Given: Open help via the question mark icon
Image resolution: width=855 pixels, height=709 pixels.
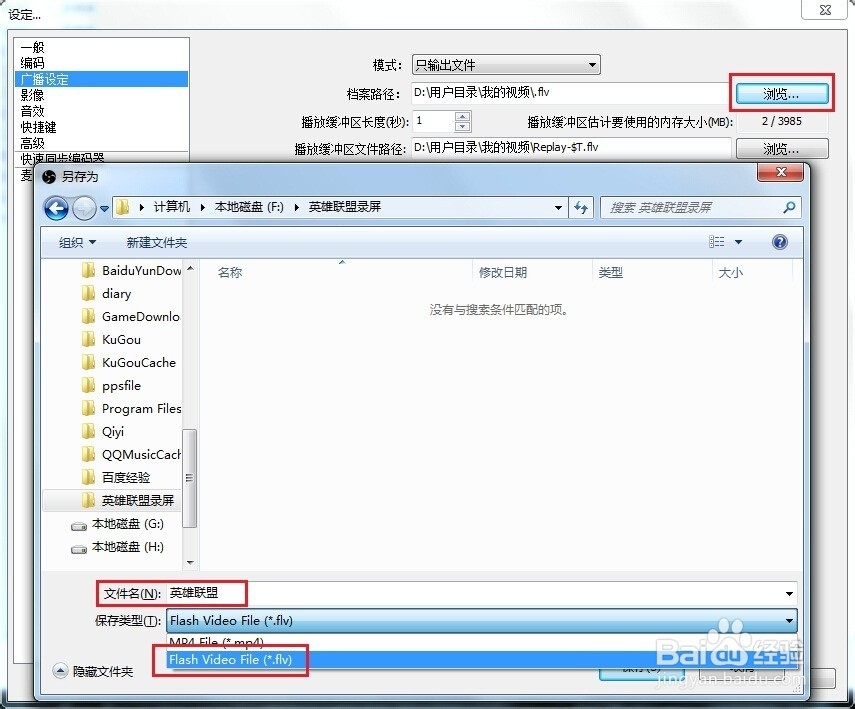Looking at the screenshot, I should [779, 241].
